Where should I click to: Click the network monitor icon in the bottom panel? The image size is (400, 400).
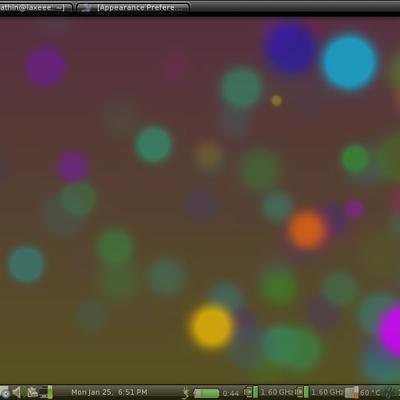coord(32,392)
